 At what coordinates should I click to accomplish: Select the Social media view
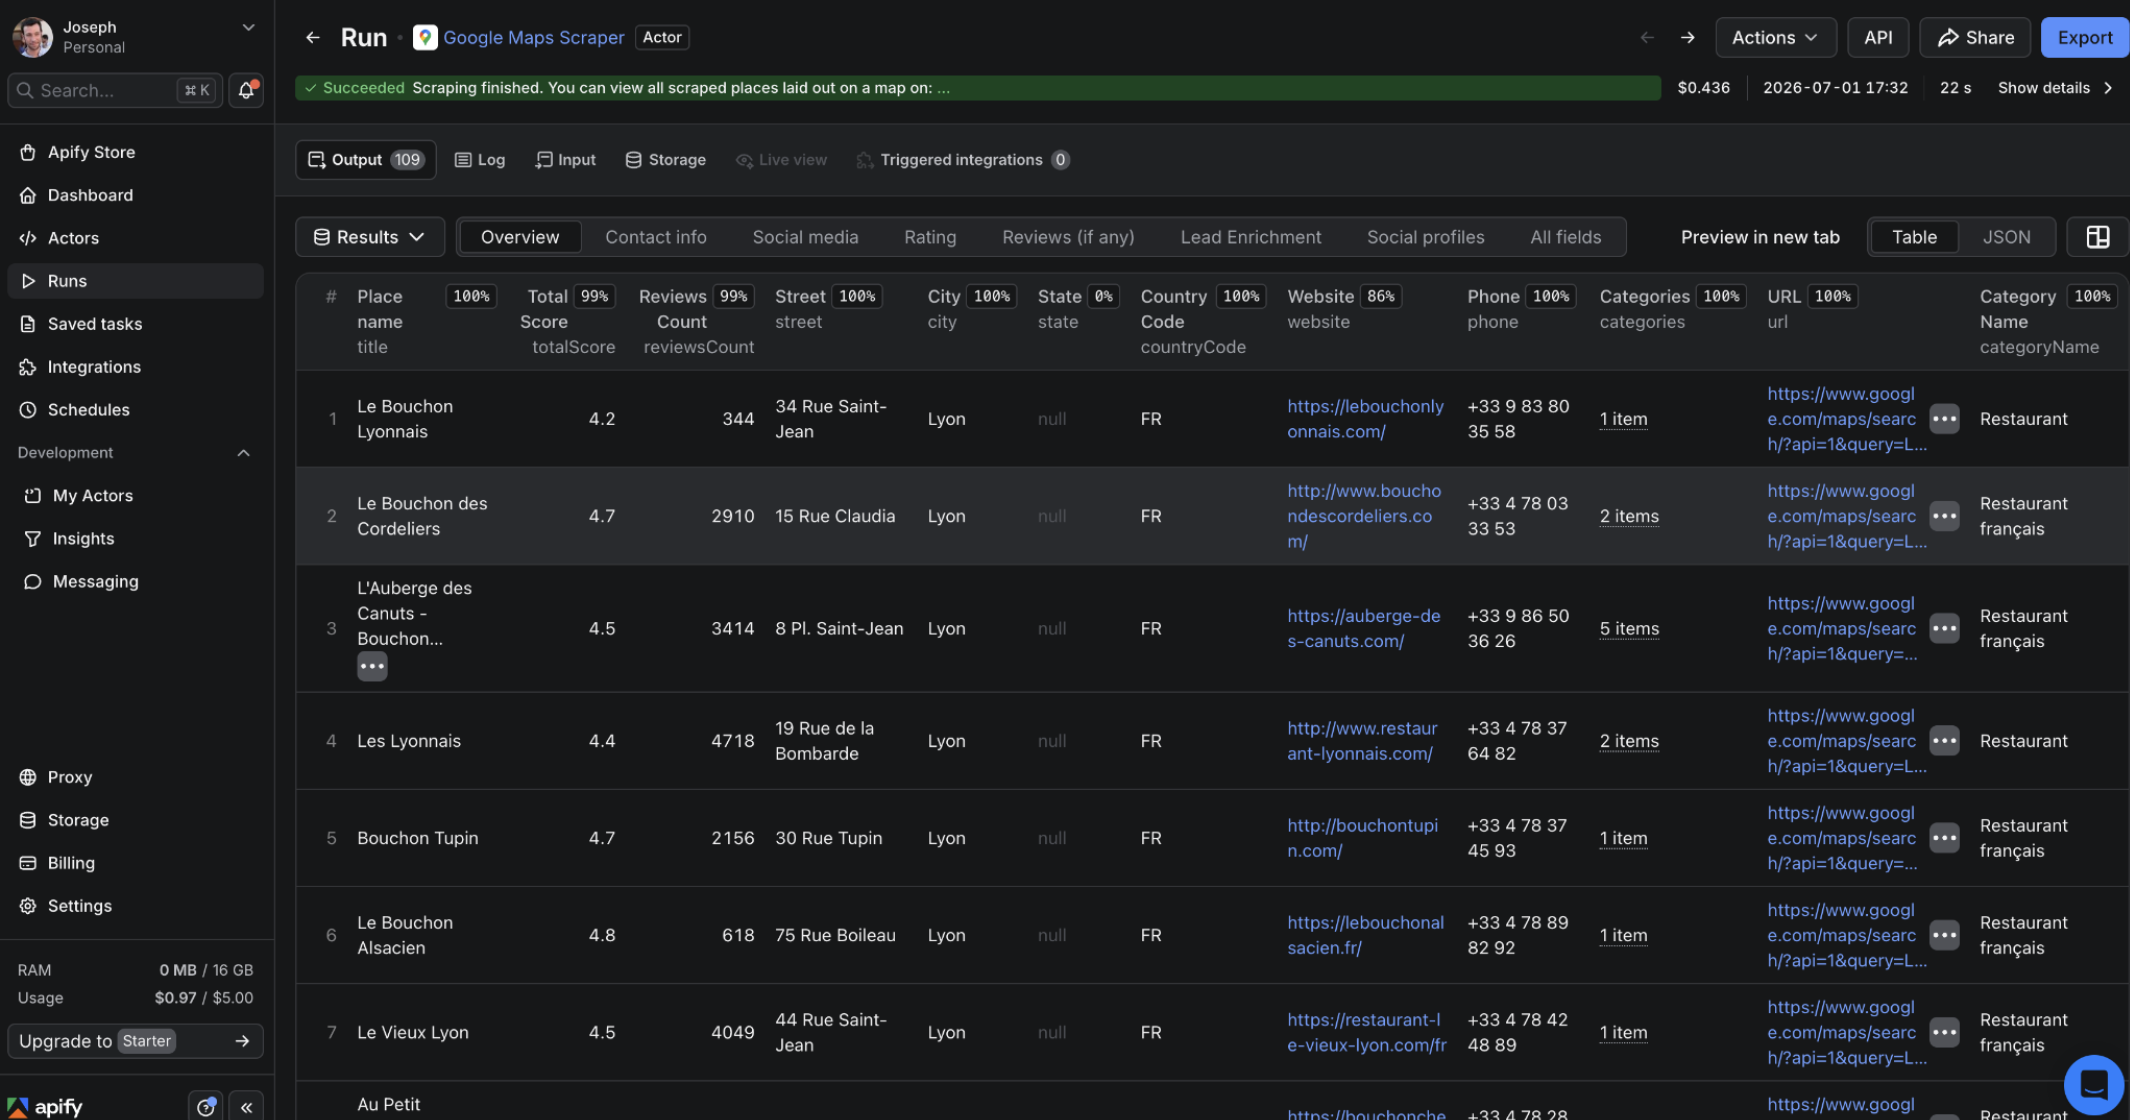805,237
